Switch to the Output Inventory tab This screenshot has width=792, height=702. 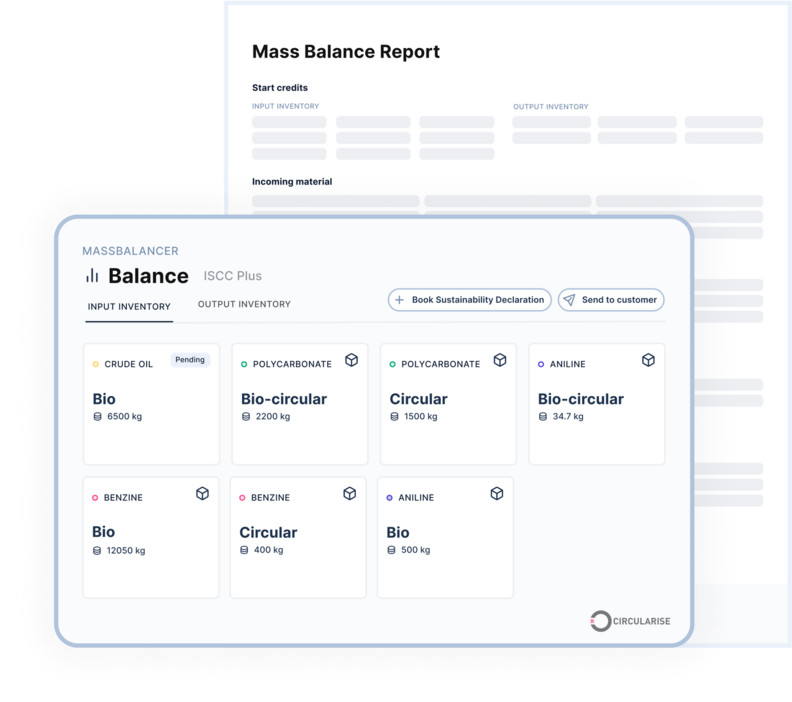244,304
